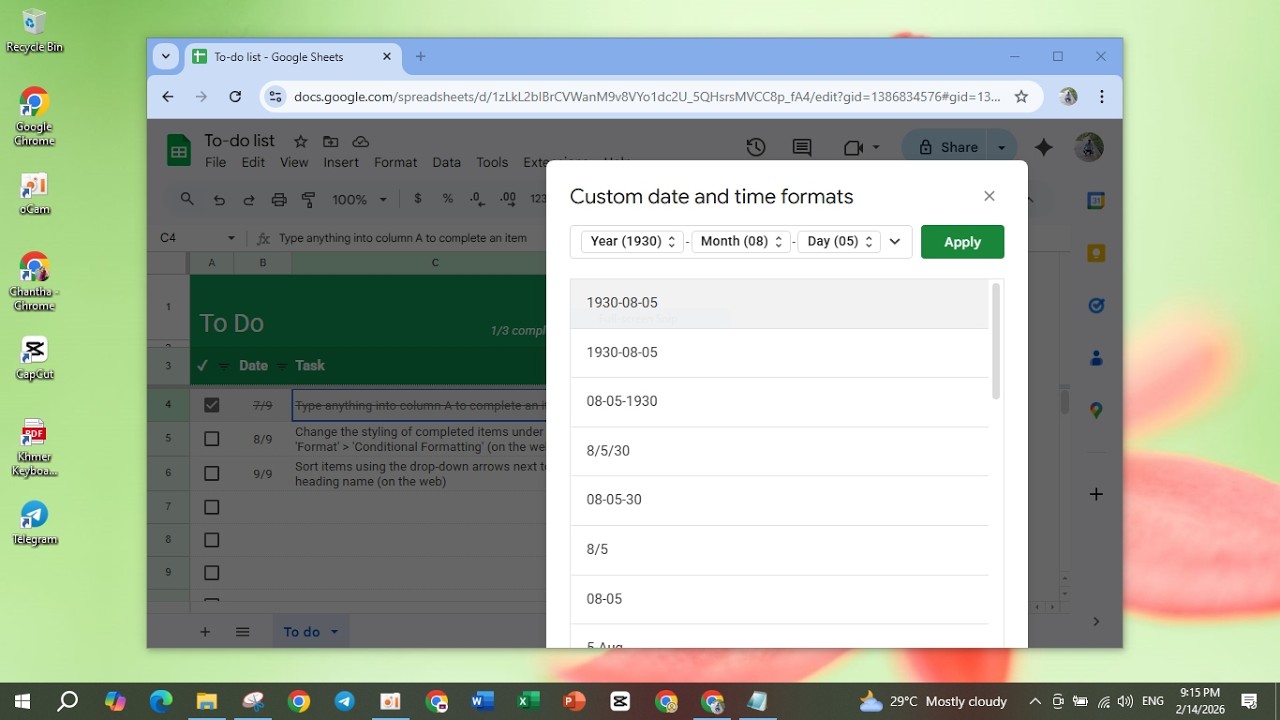Open the File menu

215,162
